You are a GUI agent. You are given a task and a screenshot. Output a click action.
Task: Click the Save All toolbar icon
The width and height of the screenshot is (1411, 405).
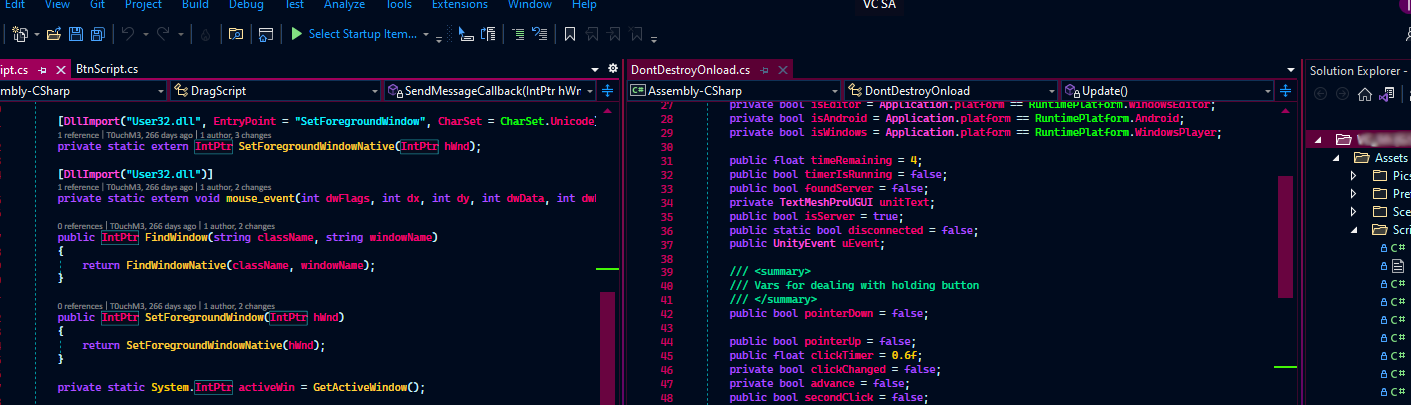98,34
